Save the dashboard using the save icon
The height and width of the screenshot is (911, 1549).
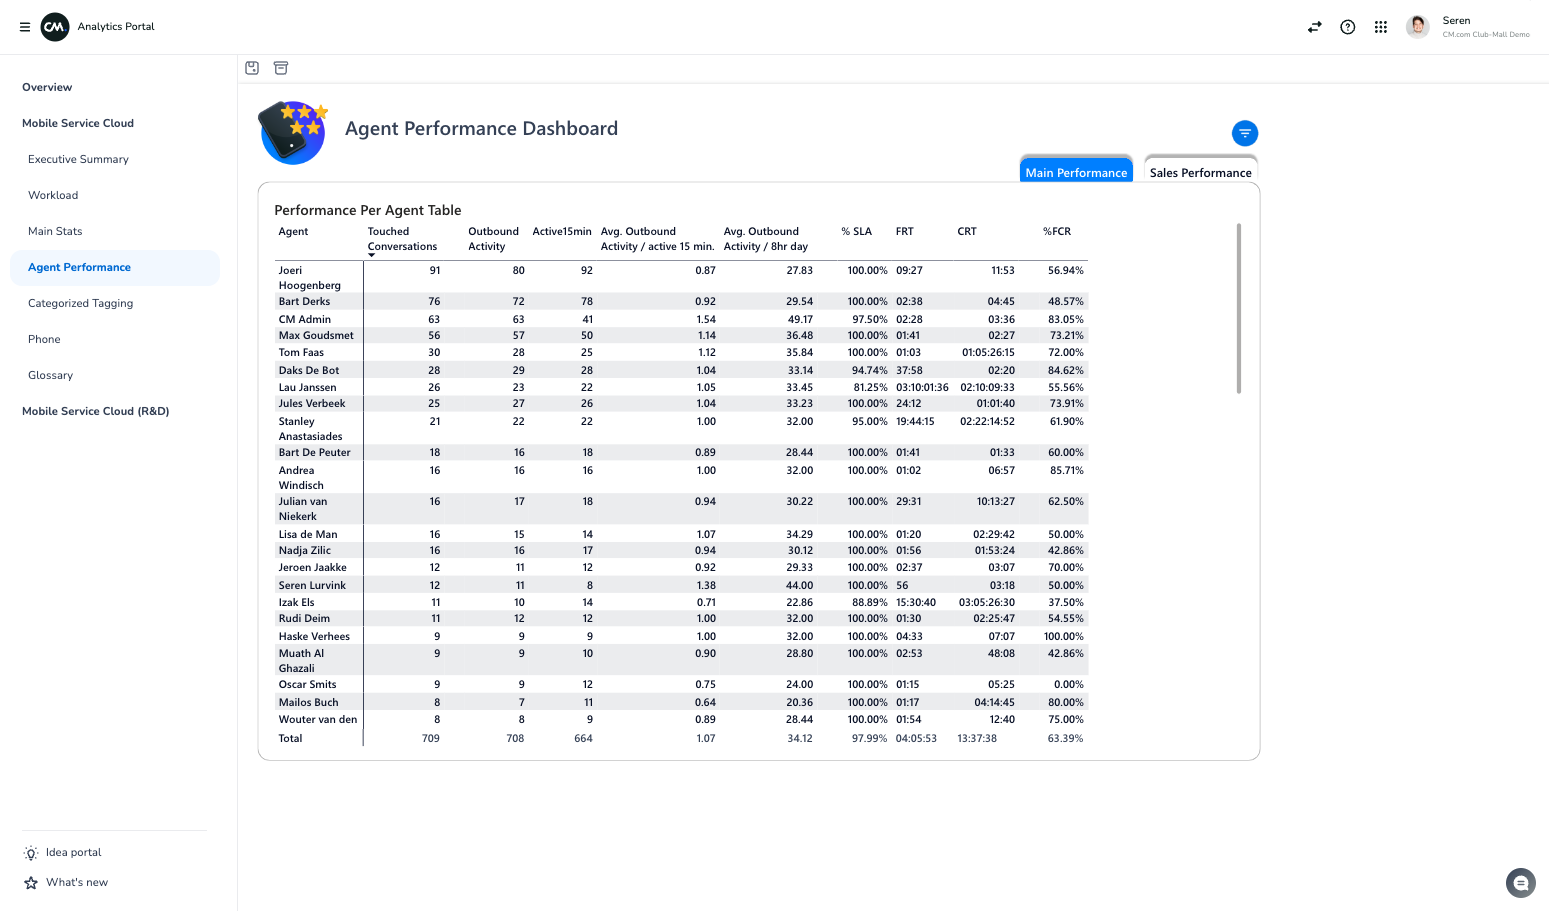[252, 67]
